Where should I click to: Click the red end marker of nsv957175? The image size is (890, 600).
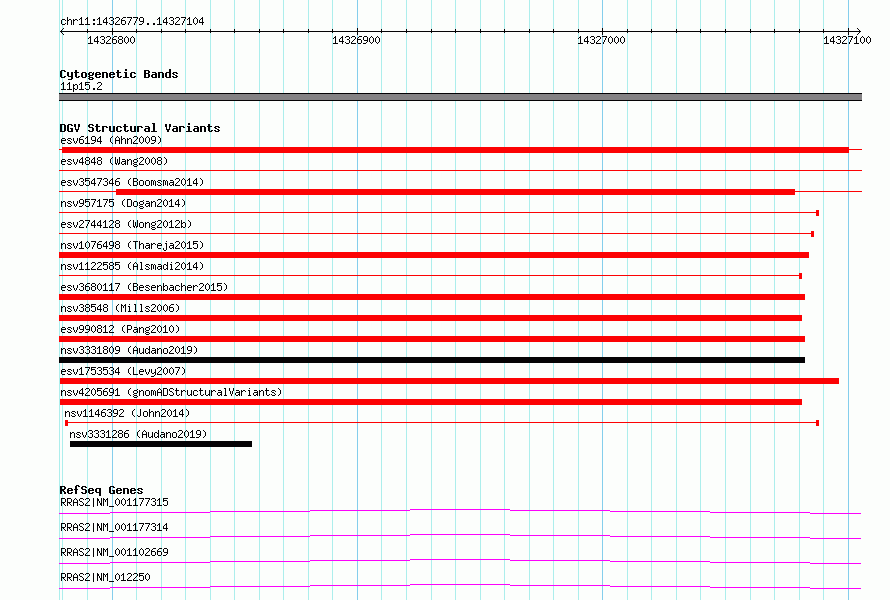click(x=817, y=213)
